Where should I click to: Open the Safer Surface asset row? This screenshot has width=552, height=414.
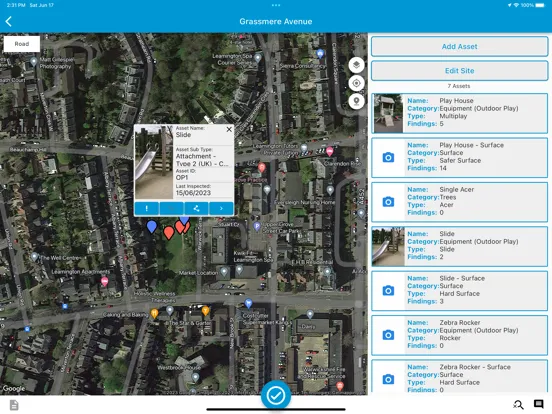click(459, 157)
